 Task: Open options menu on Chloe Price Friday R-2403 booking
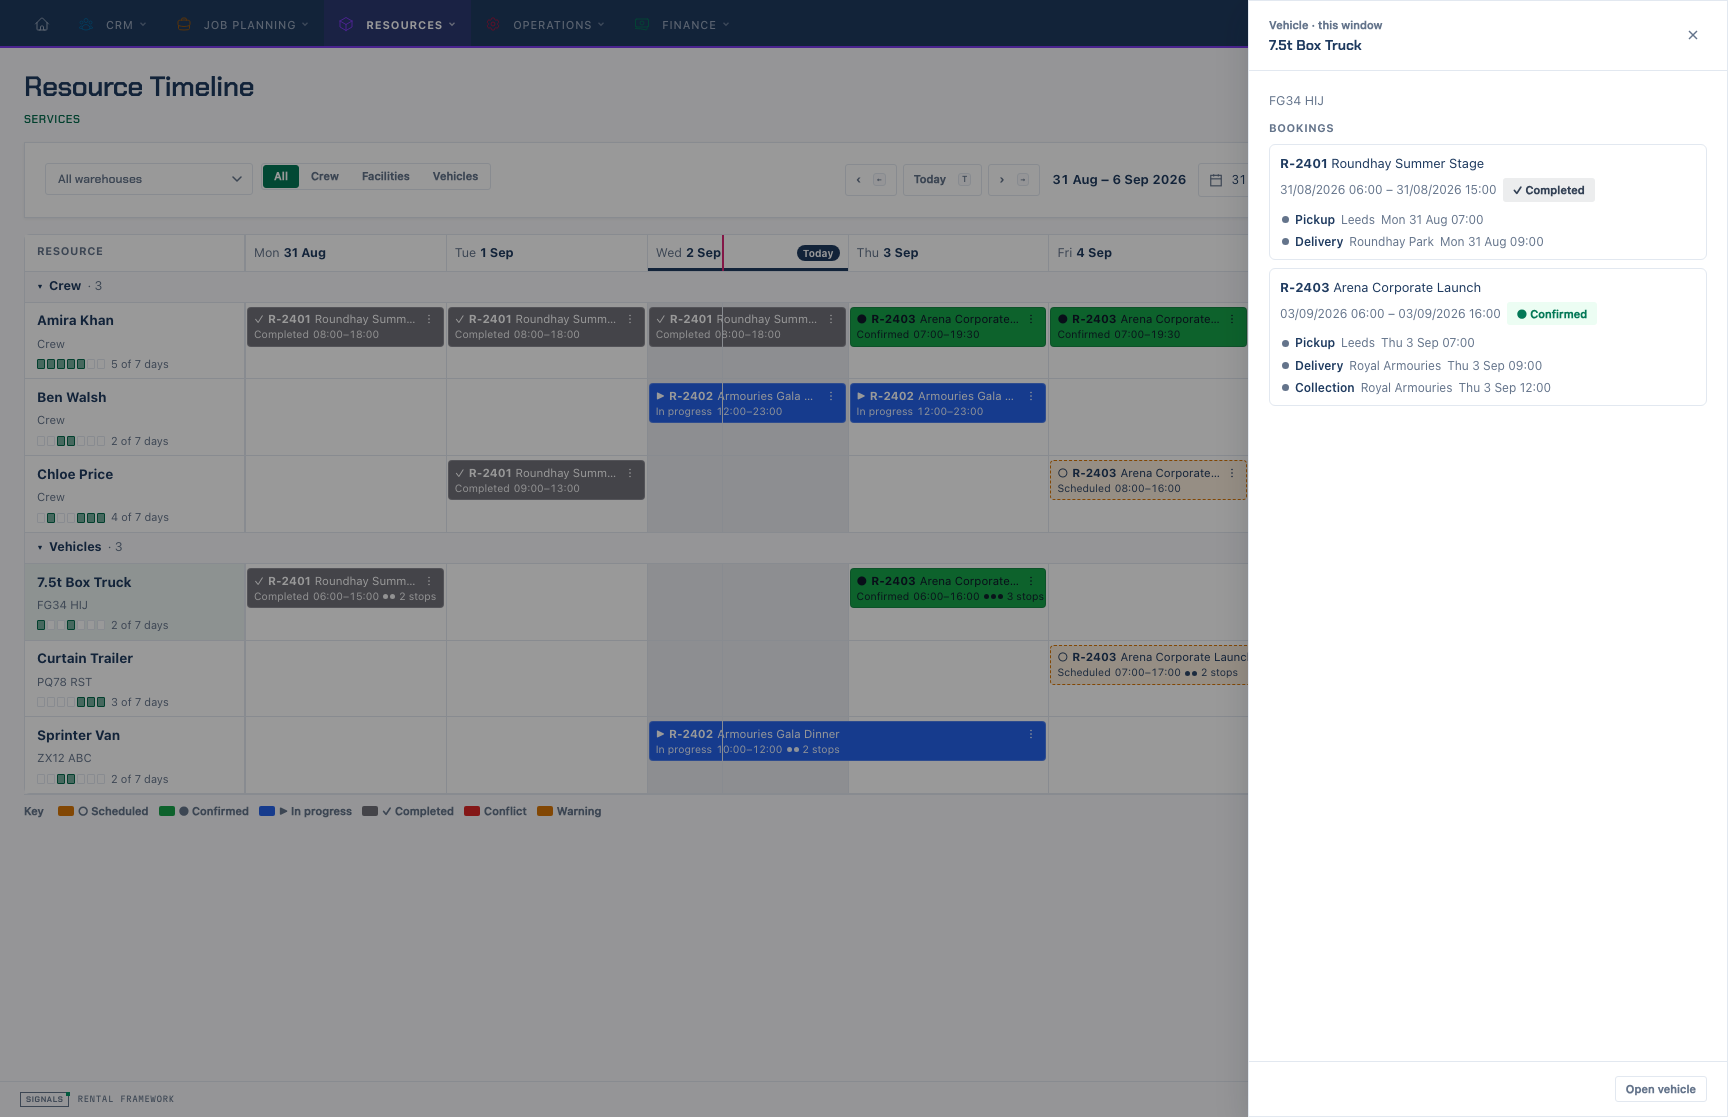[x=1232, y=473]
